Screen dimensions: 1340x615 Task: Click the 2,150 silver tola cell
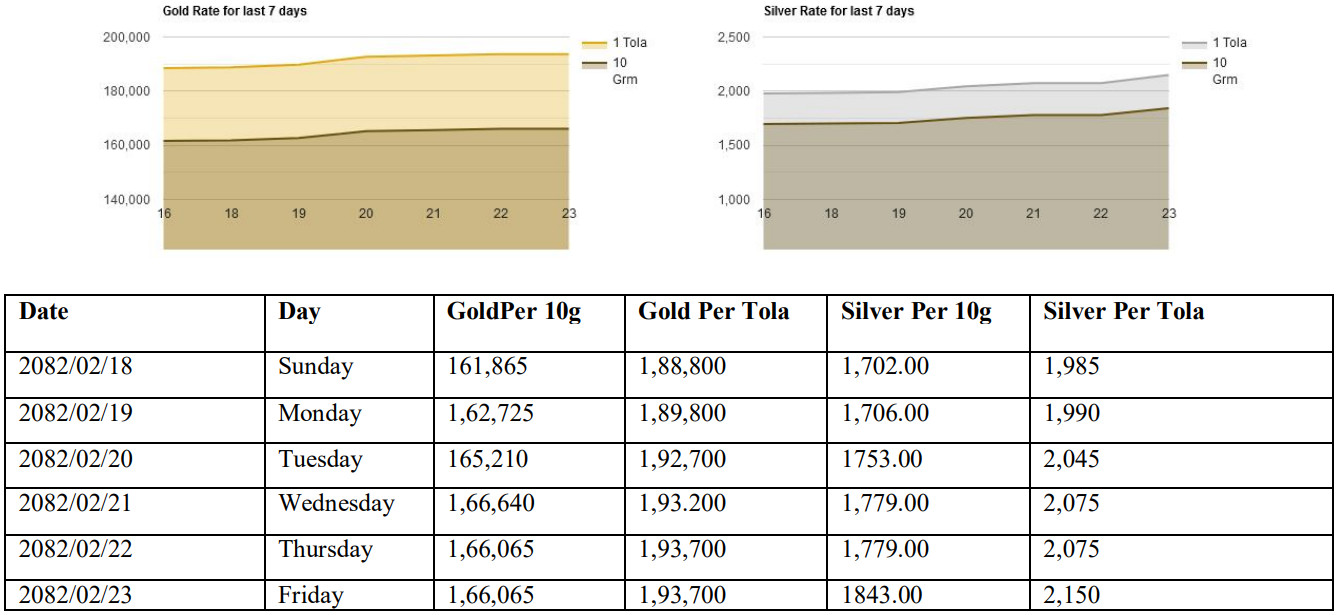1071,596
